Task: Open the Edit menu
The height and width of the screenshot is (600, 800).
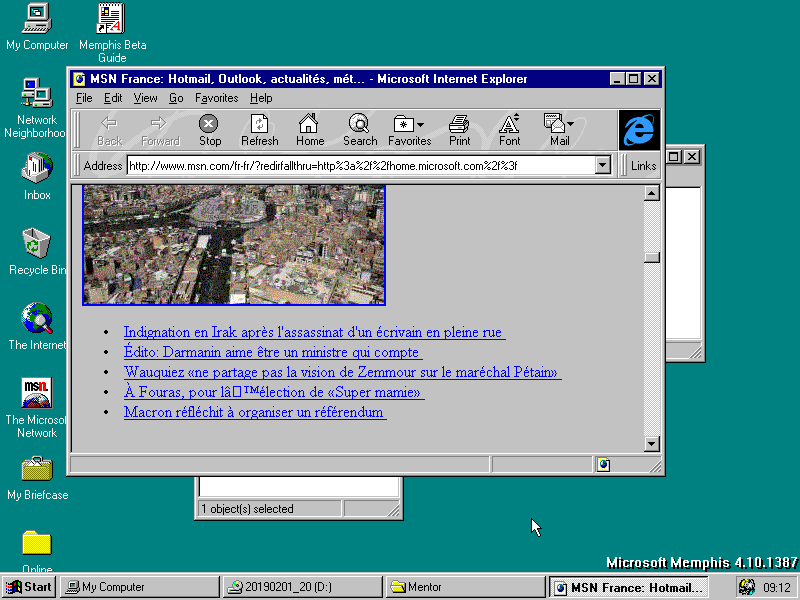Action: [x=113, y=98]
